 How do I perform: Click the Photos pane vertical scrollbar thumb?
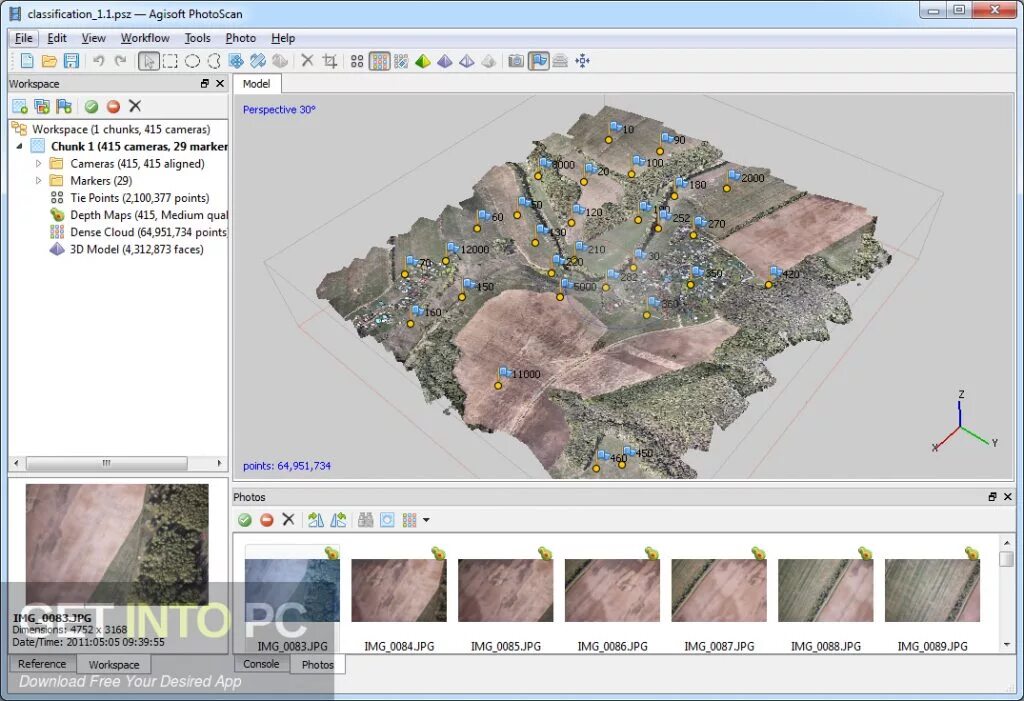click(x=1006, y=559)
